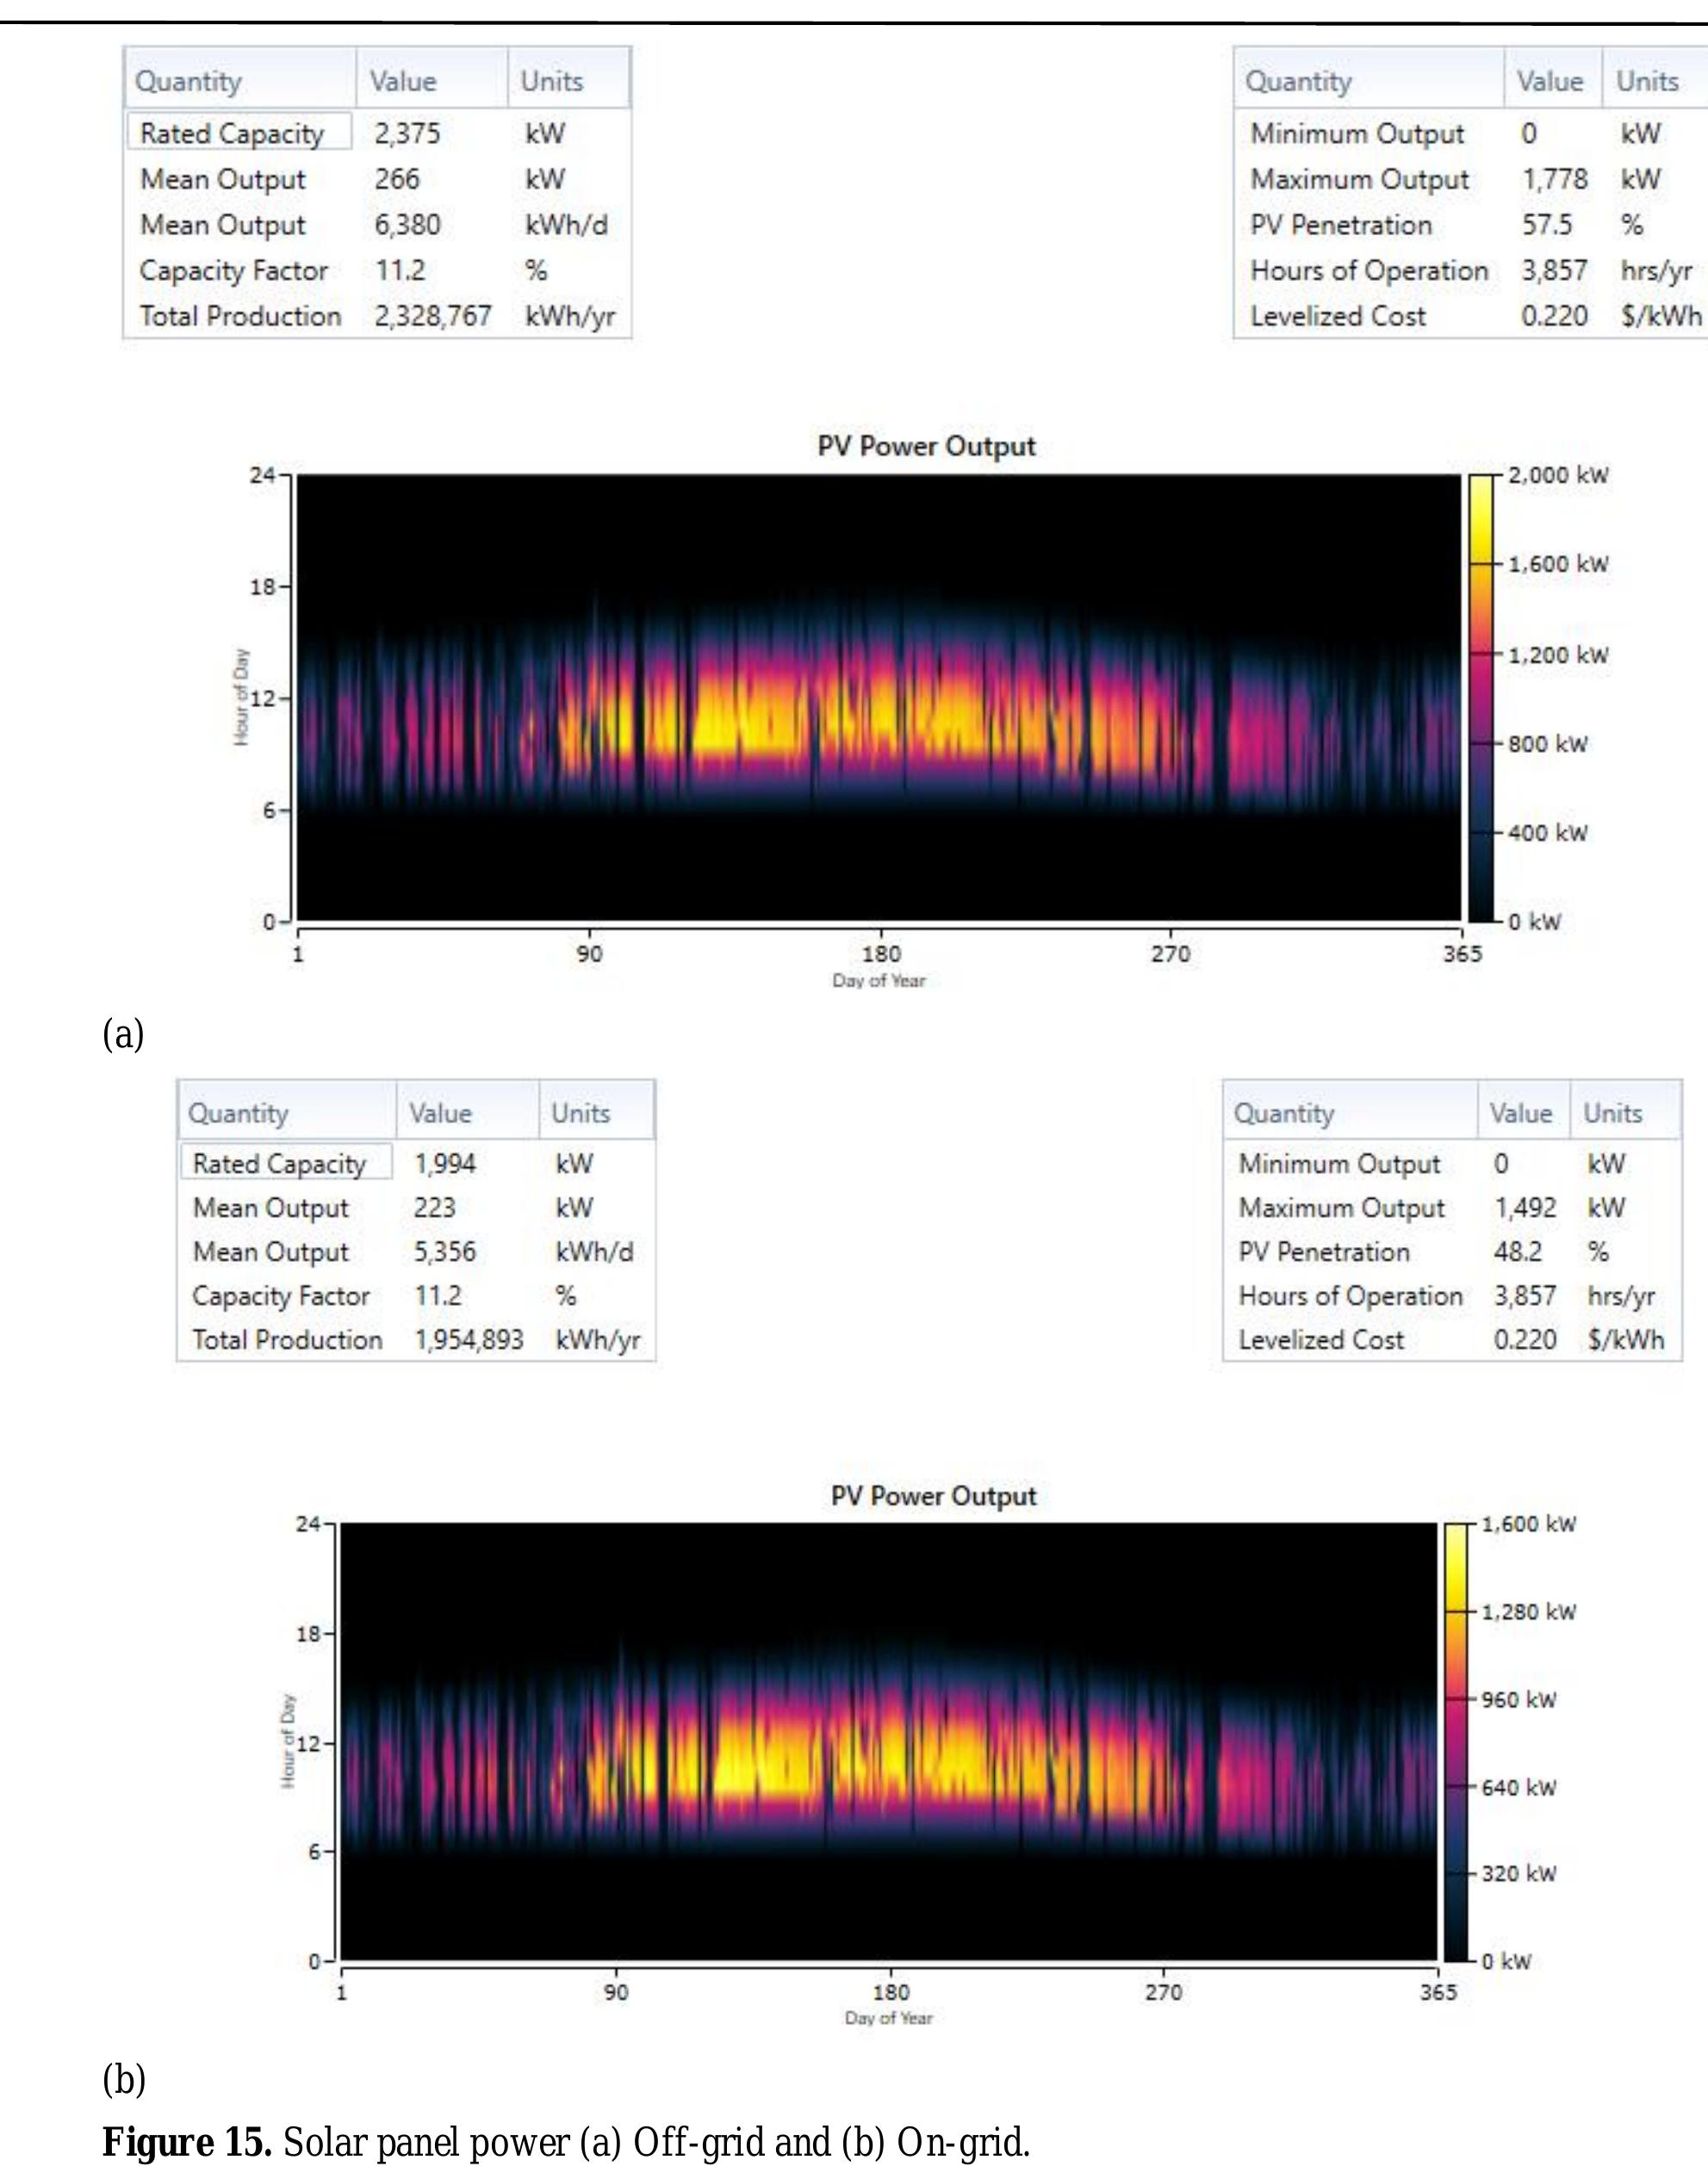Click the off-grid PV Power Output heatmap
This screenshot has height=2166, width=1708.
[879, 697]
